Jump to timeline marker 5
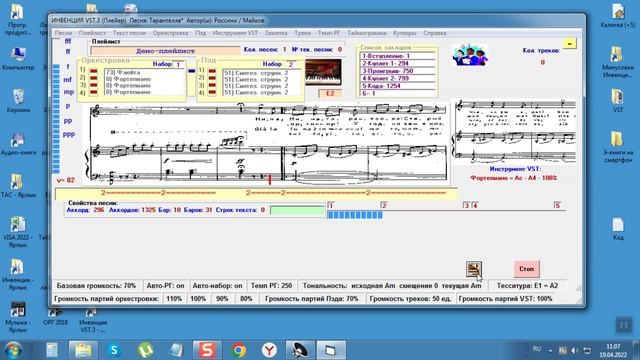The width and height of the screenshot is (640, 360). click(557, 205)
